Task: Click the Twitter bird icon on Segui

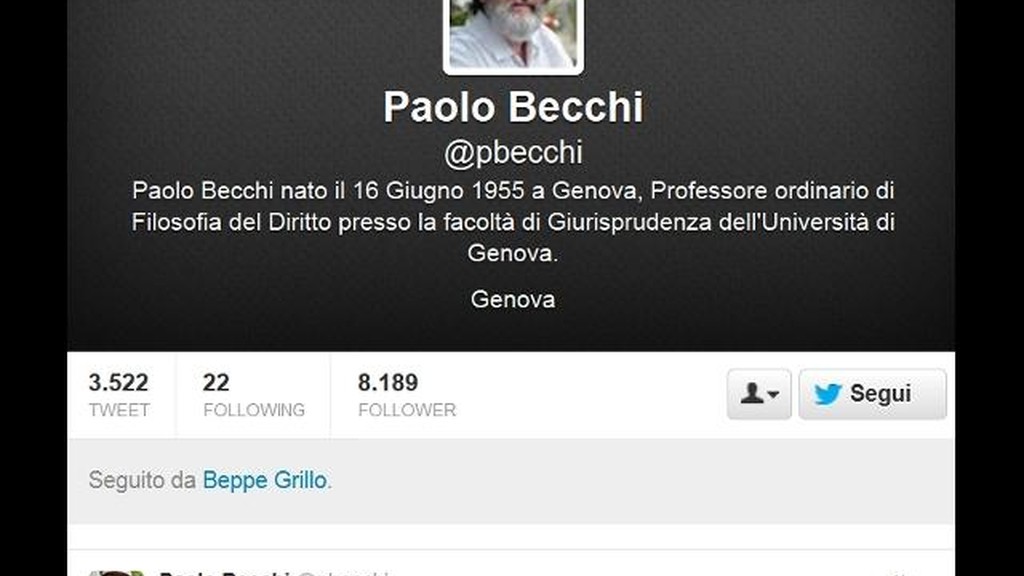Action: pyautogui.click(x=827, y=394)
